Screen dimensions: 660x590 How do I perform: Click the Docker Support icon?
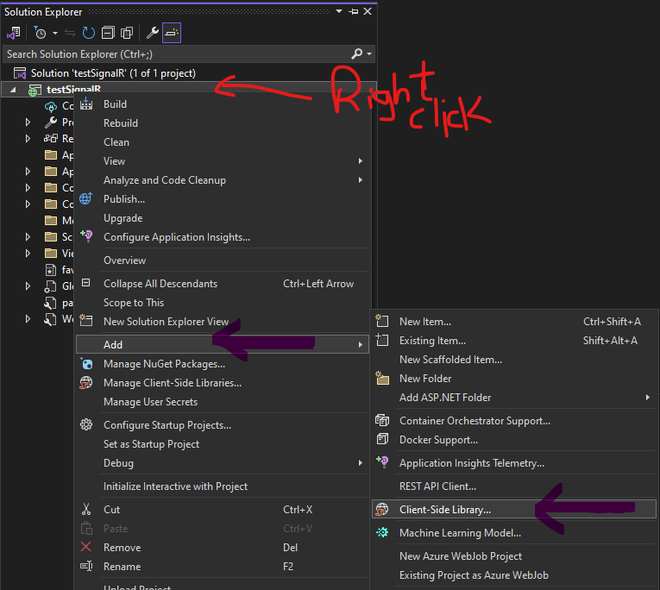(382, 439)
